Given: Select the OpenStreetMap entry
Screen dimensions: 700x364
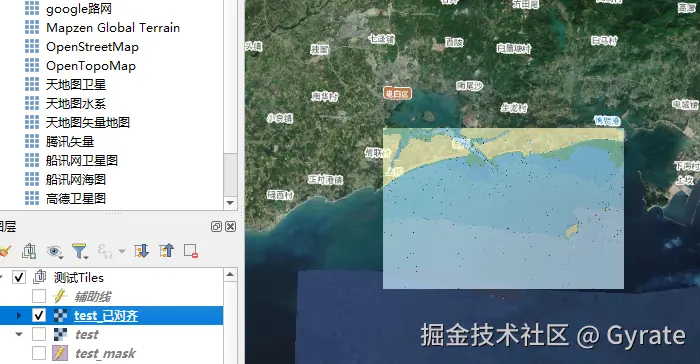Looking at the screenshot, I should tap(92, 46).
